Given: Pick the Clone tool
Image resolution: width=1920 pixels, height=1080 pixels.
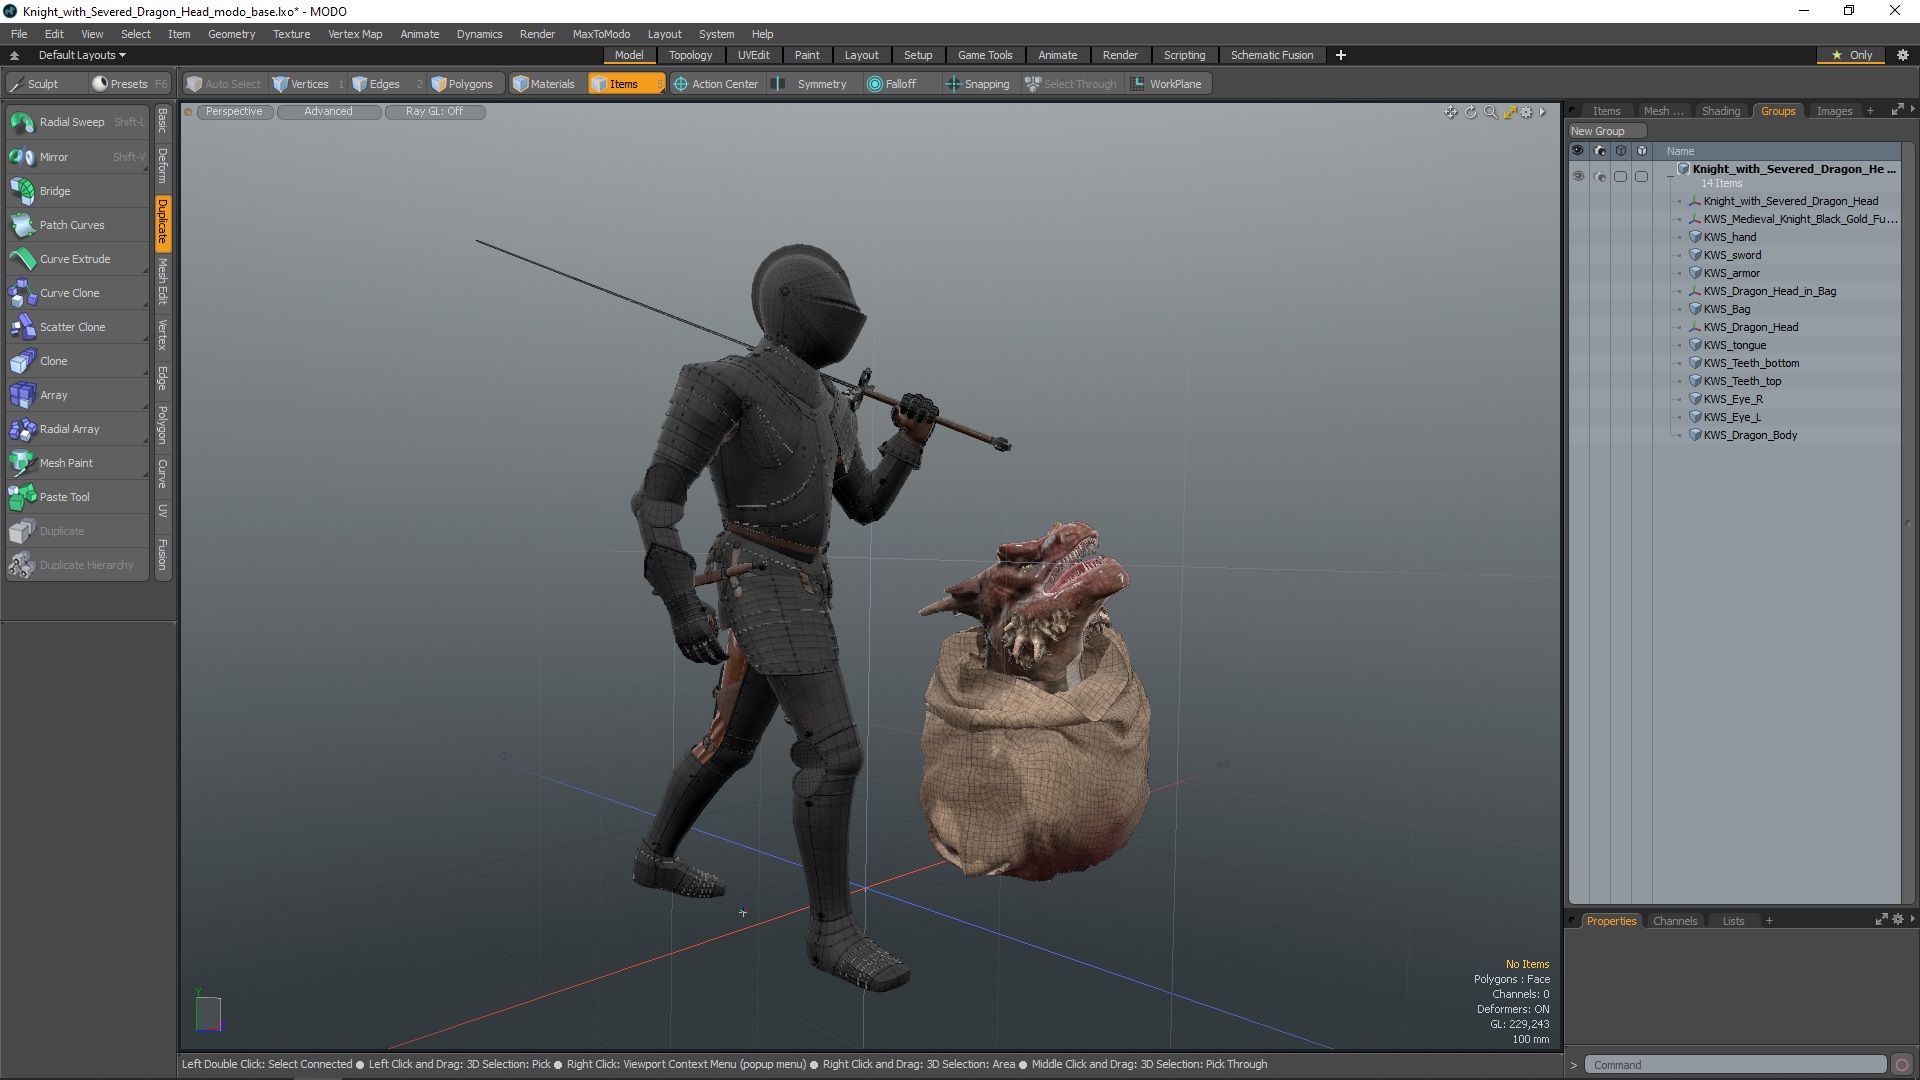Looking at the screenshot, I should coord(77,361).
